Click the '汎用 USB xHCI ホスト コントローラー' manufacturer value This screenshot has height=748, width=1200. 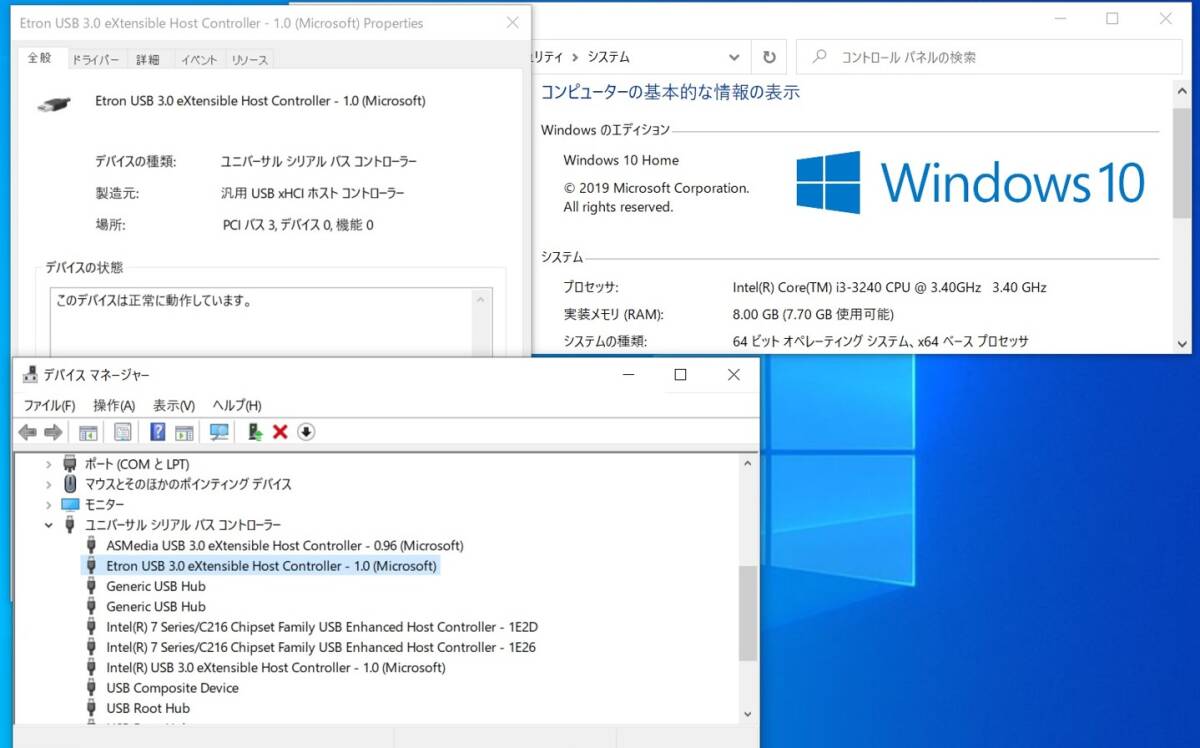tap(313, 193)
